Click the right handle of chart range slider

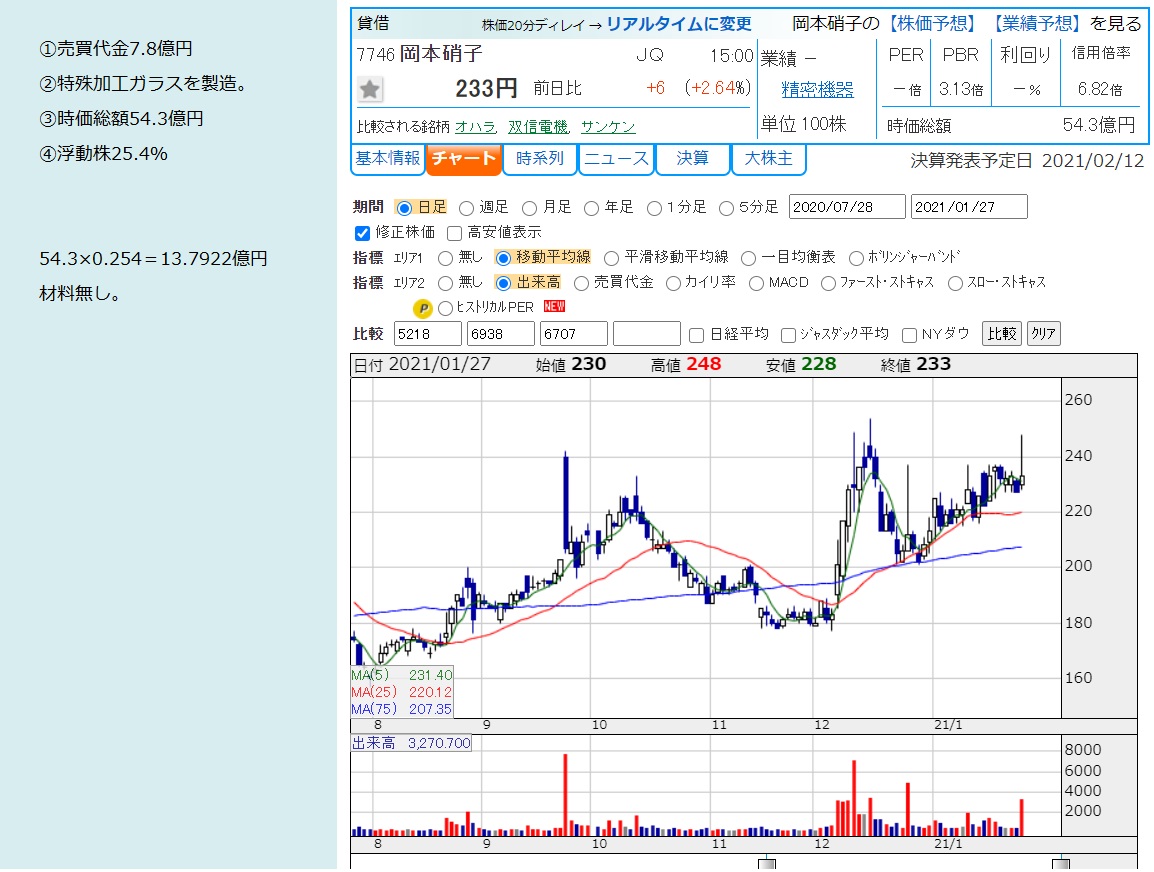click(1061, 864)
